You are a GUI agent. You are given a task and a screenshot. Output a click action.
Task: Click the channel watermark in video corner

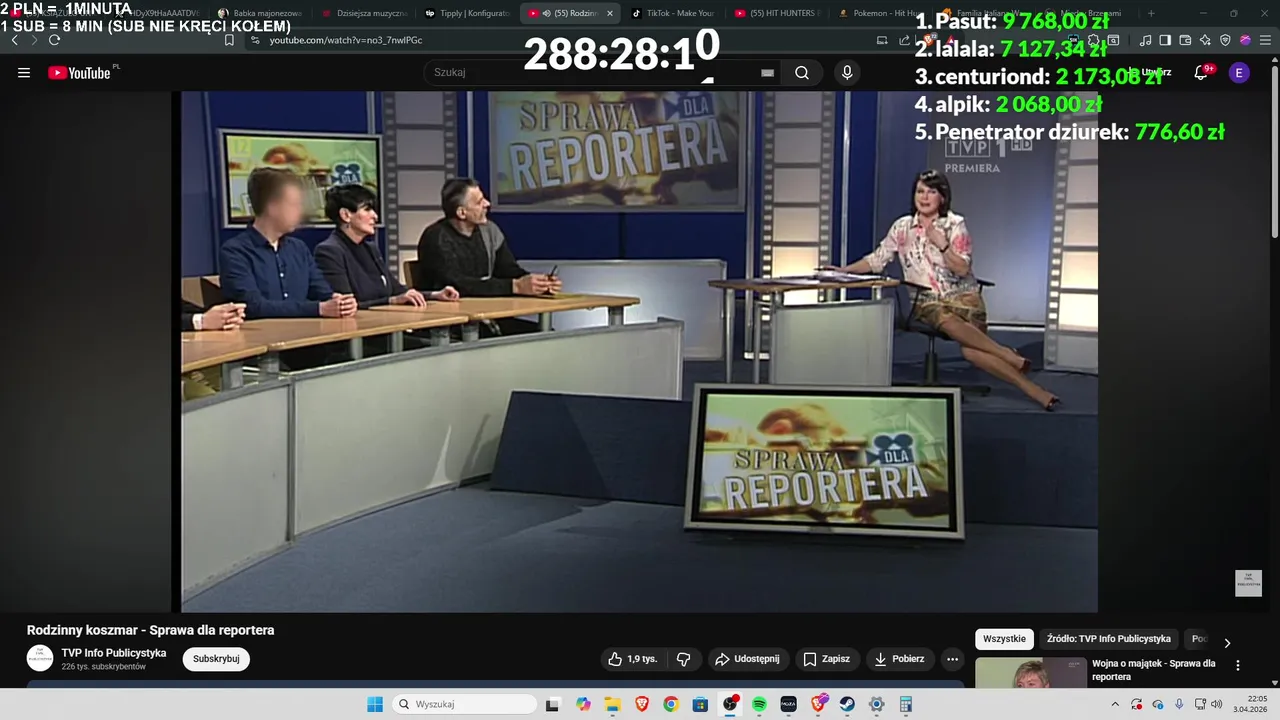pos(1248,583)
